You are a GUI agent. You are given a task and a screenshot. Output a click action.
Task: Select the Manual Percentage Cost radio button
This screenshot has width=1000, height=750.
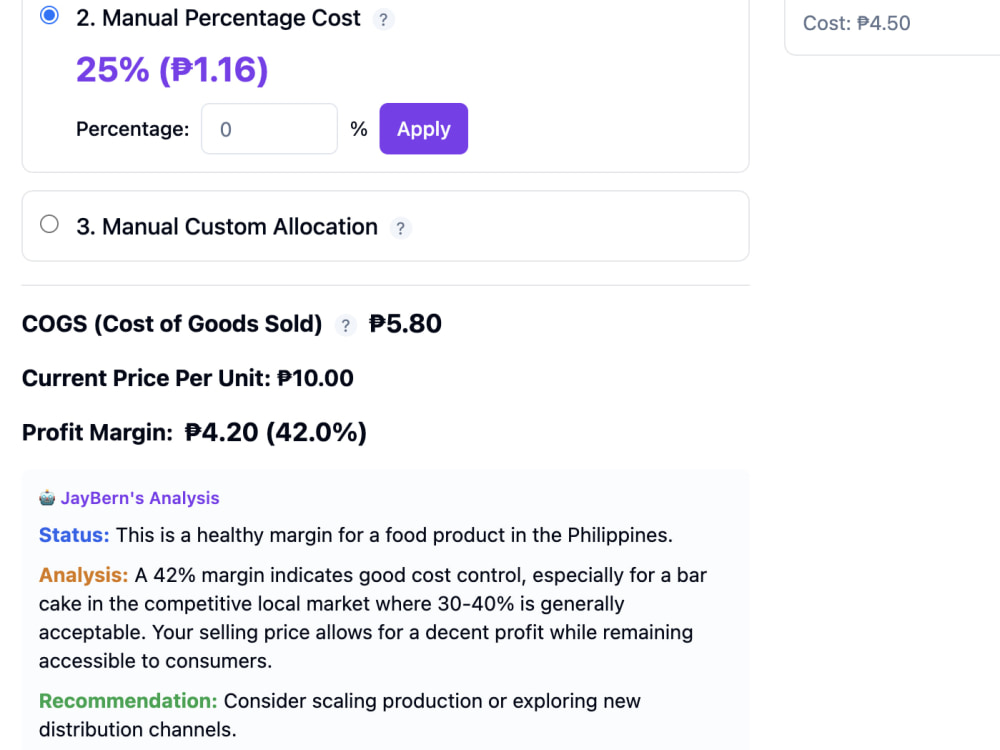click(49, 15)
